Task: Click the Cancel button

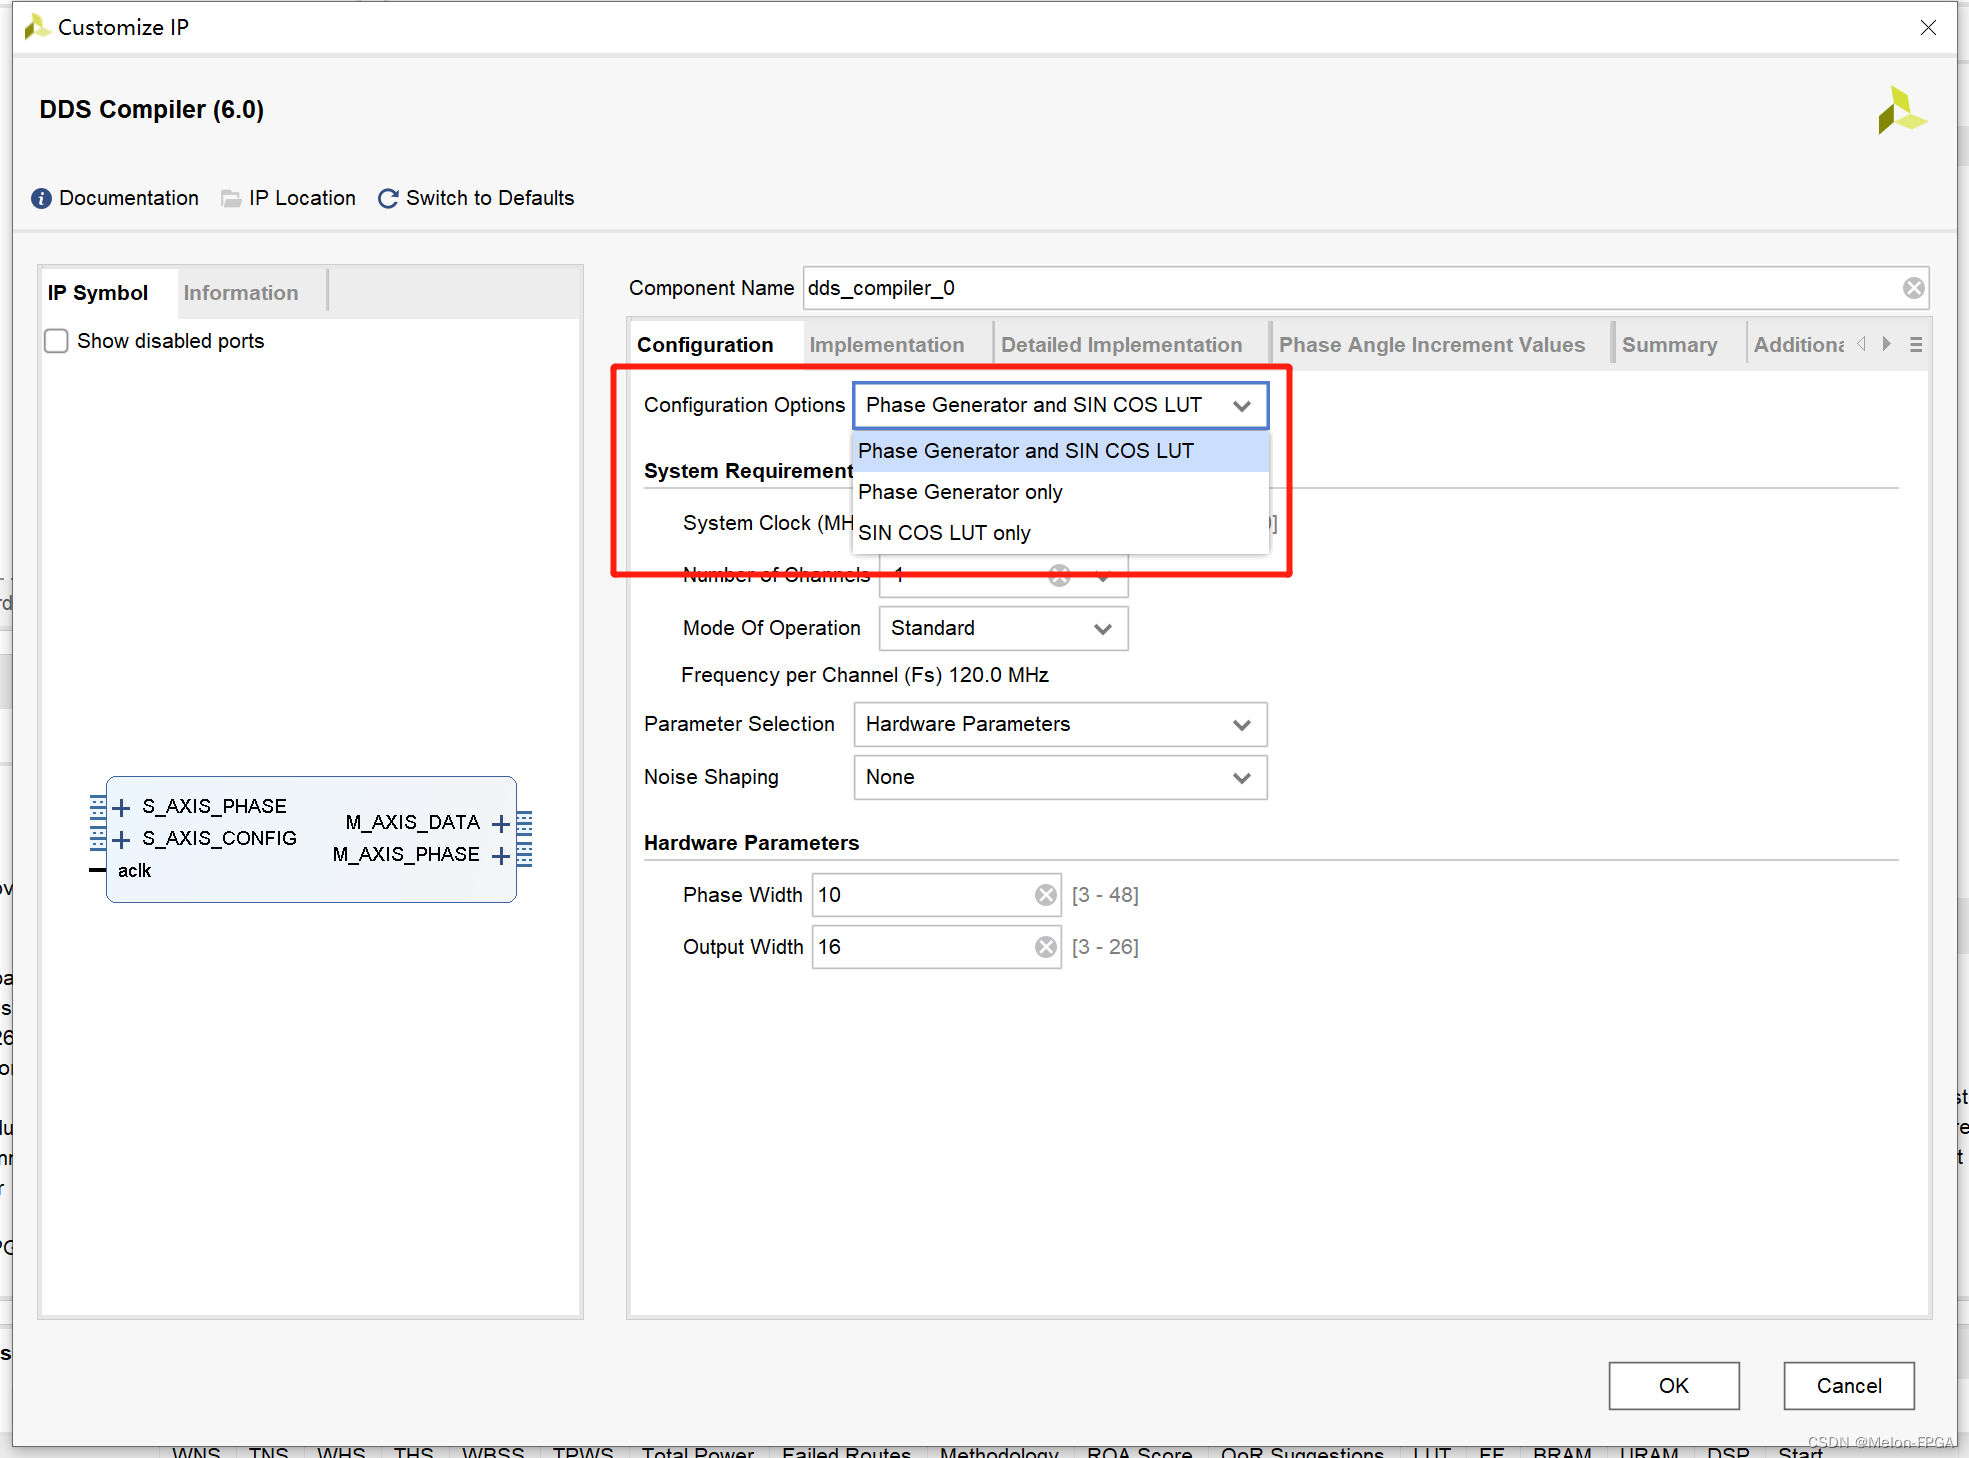Action: [x=1849, y=1386]
